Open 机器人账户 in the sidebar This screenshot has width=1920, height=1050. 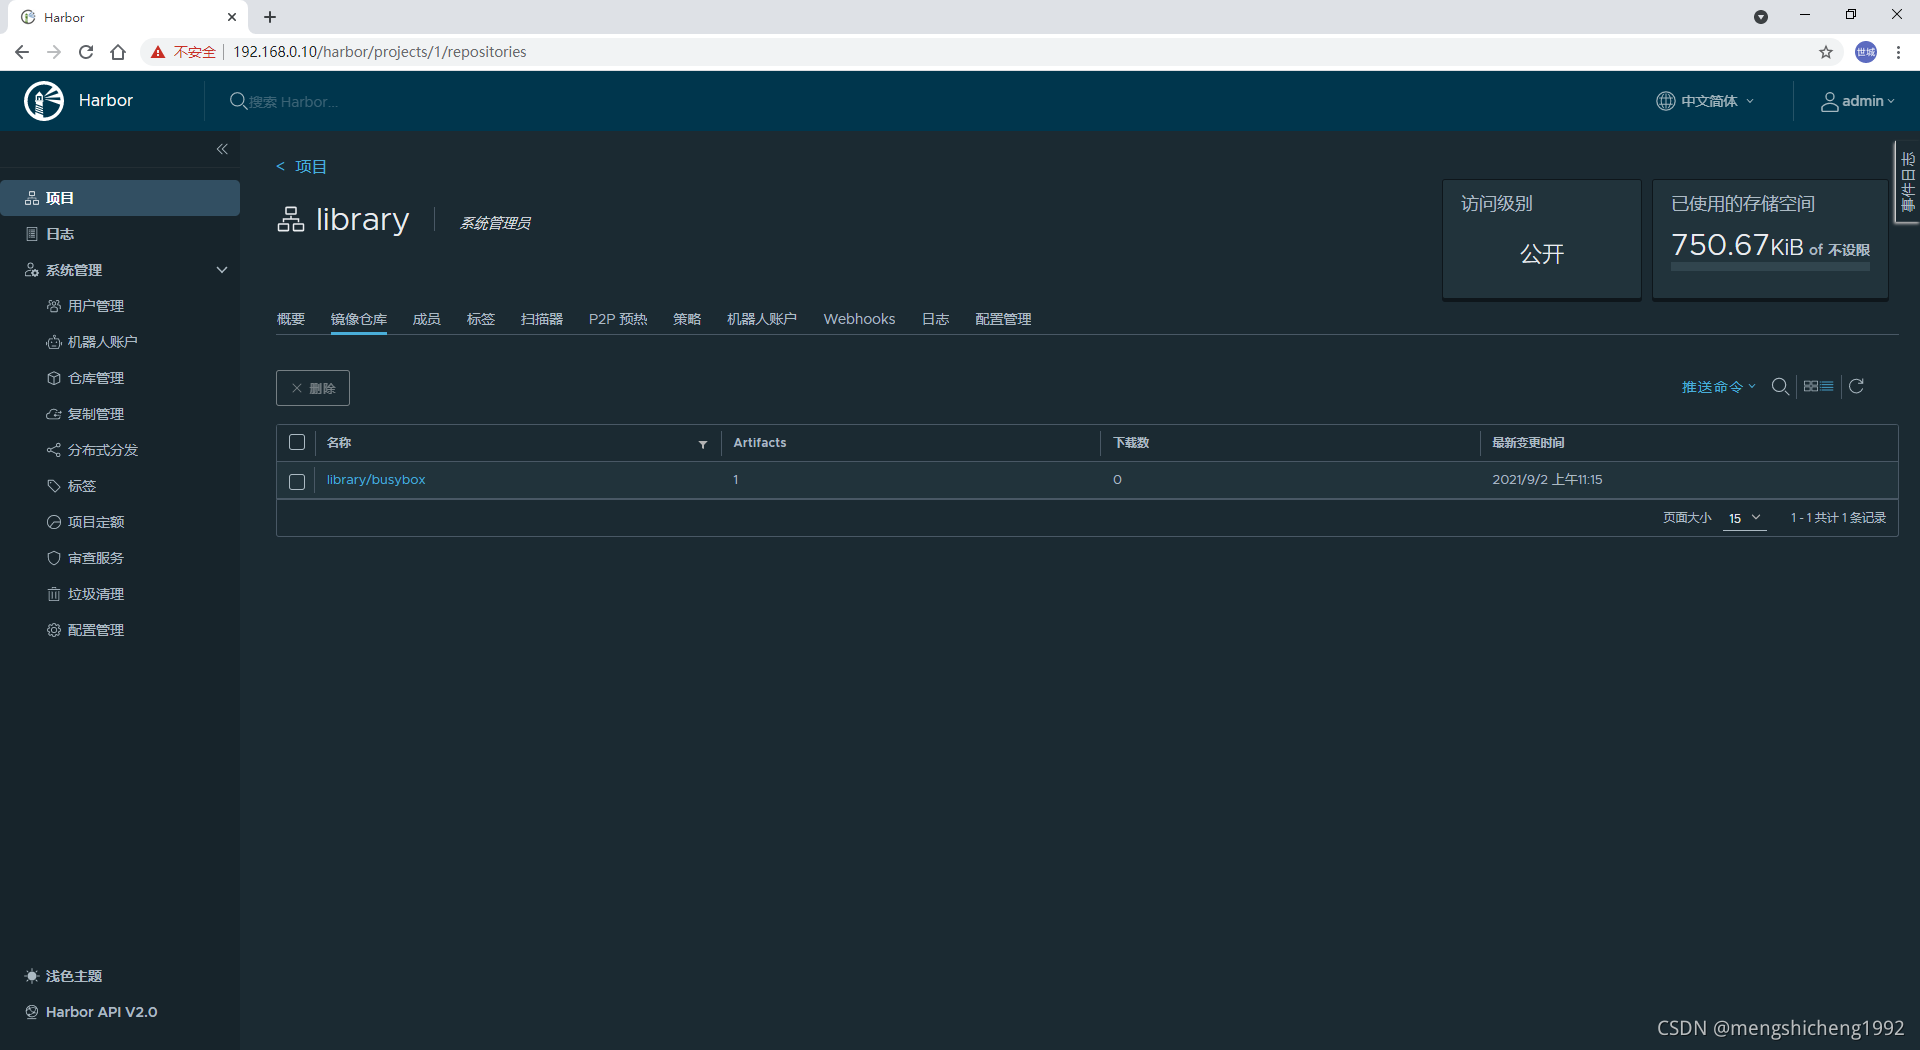102,342
